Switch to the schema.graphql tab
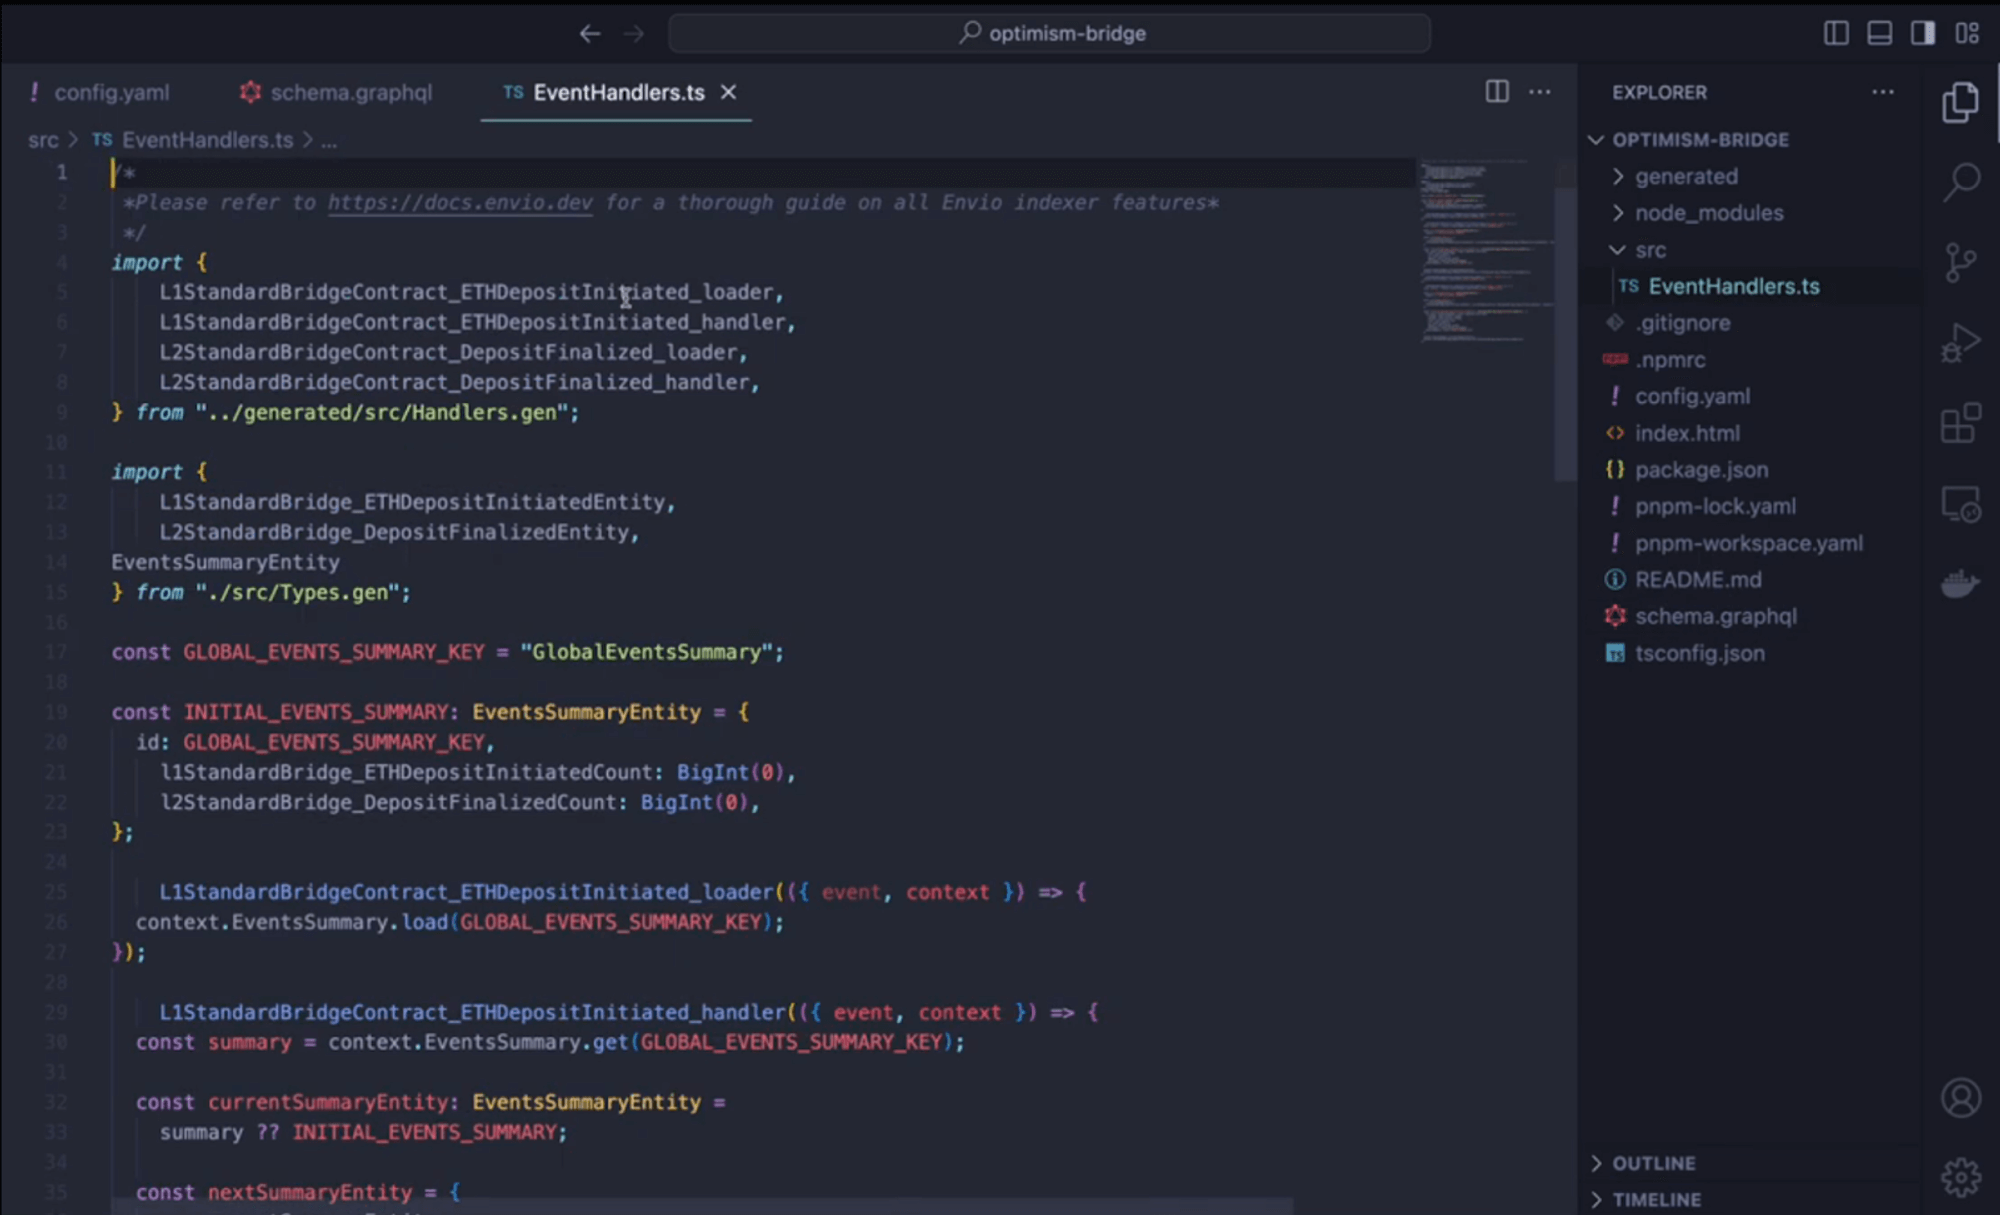This screenshot has width=2000, height=1215. click(x=350, y=92)
